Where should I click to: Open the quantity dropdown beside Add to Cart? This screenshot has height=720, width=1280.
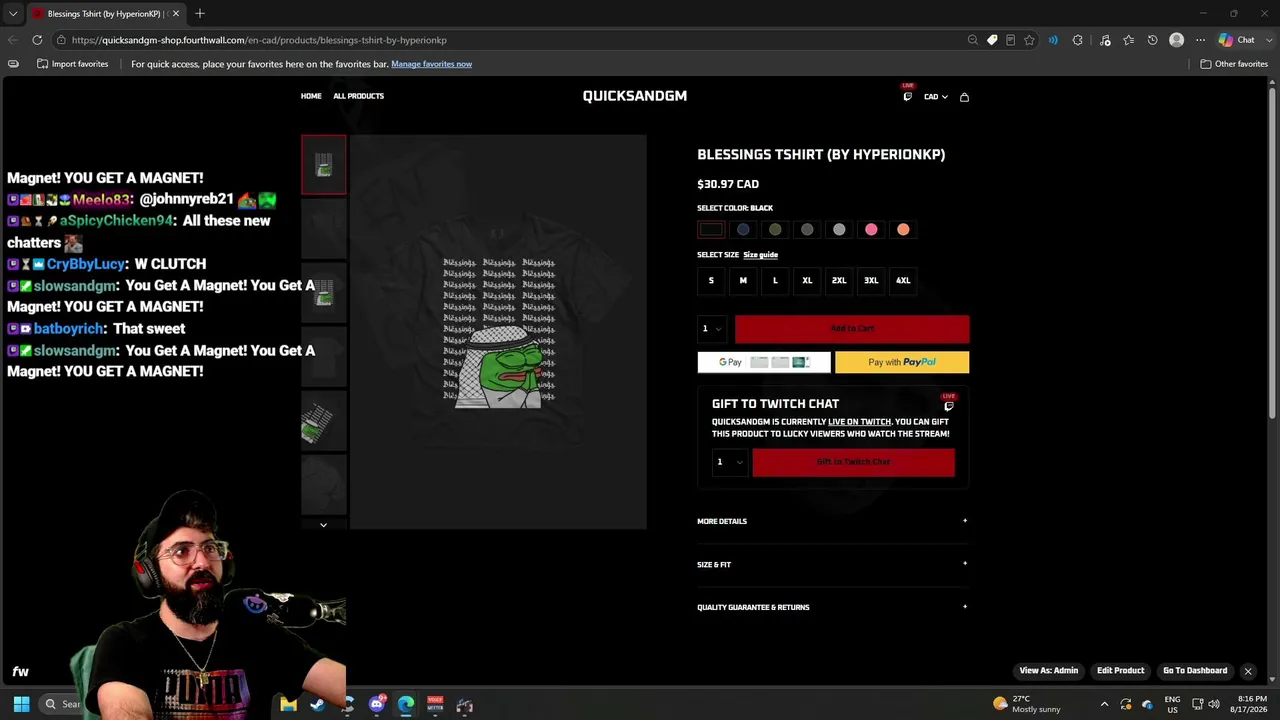pyautogui.click(x=712, y=329)
